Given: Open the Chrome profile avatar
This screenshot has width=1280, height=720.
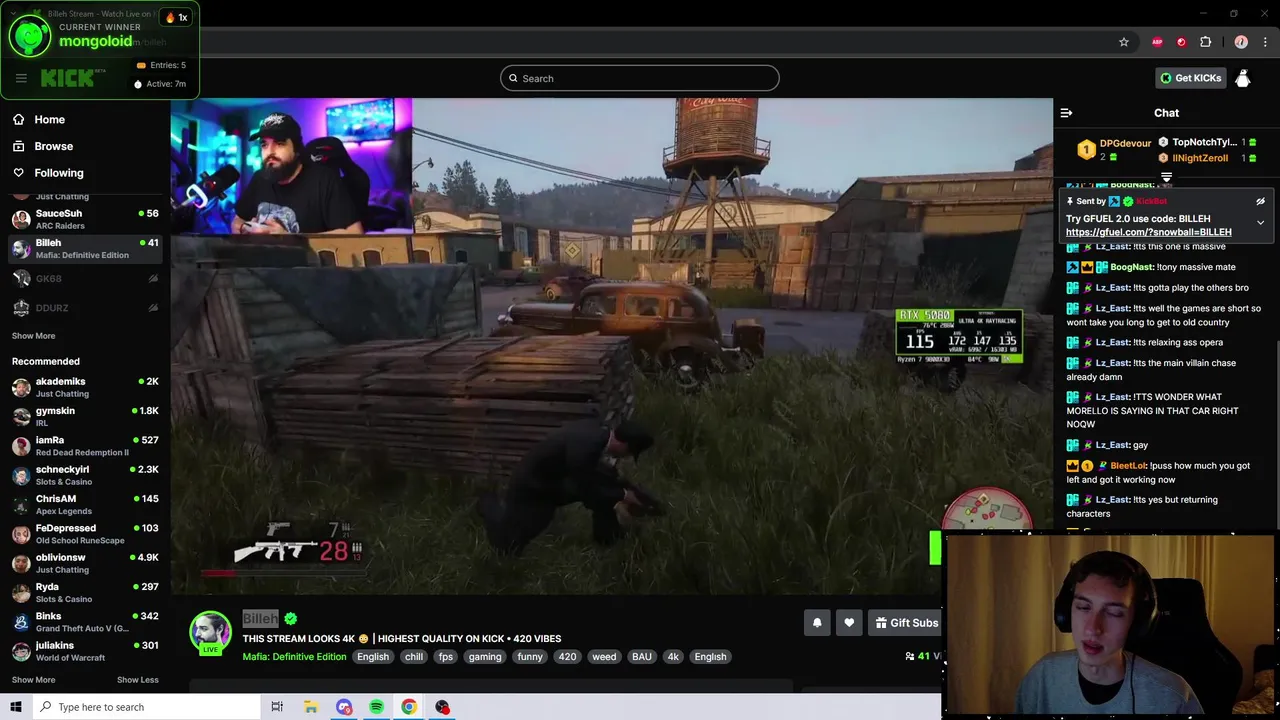Looking at the screenshot, I should pyautogui.click(x=1241, y=42).
